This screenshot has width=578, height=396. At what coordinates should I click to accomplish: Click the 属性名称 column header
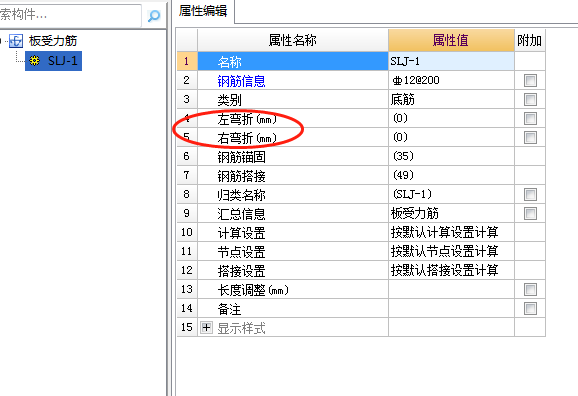[x=293, y=40]
